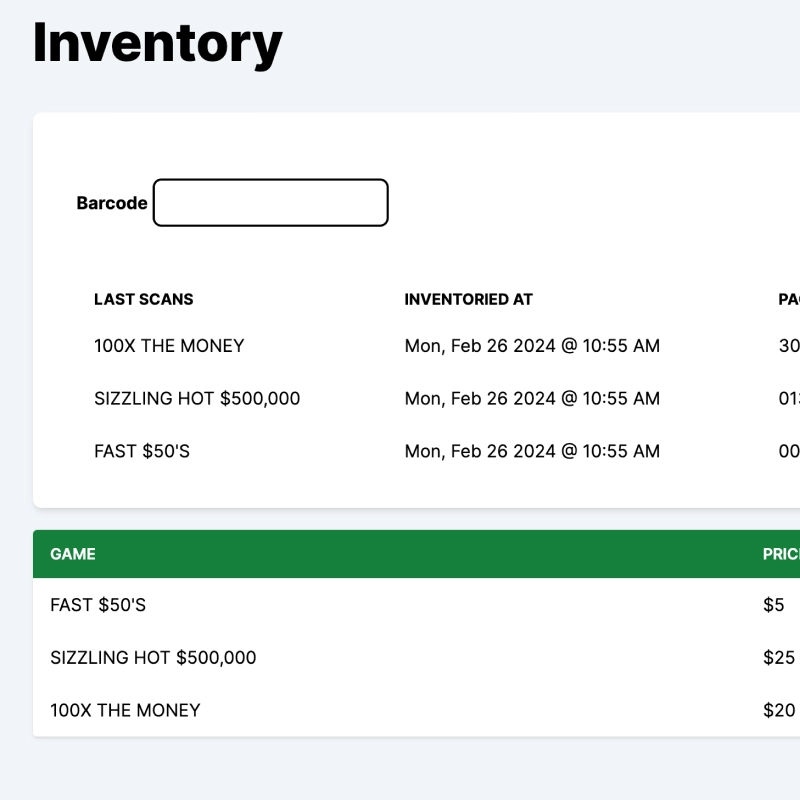Click the Barcode label
Image resolution: width=800 pixels, height=800 pixels.
[110, 202]
